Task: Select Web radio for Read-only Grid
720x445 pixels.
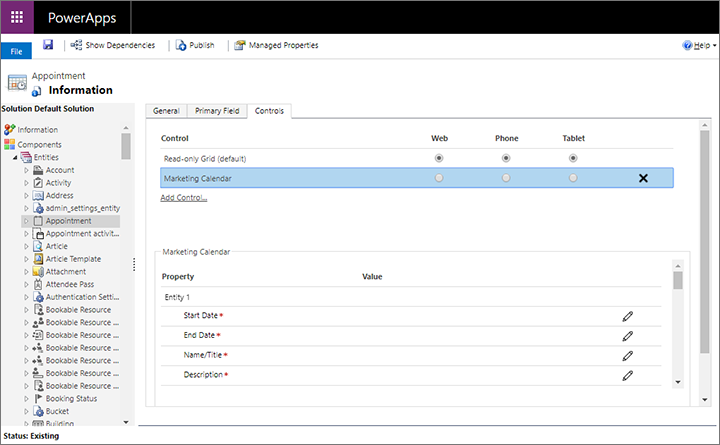Action: [x=439, y=158]
